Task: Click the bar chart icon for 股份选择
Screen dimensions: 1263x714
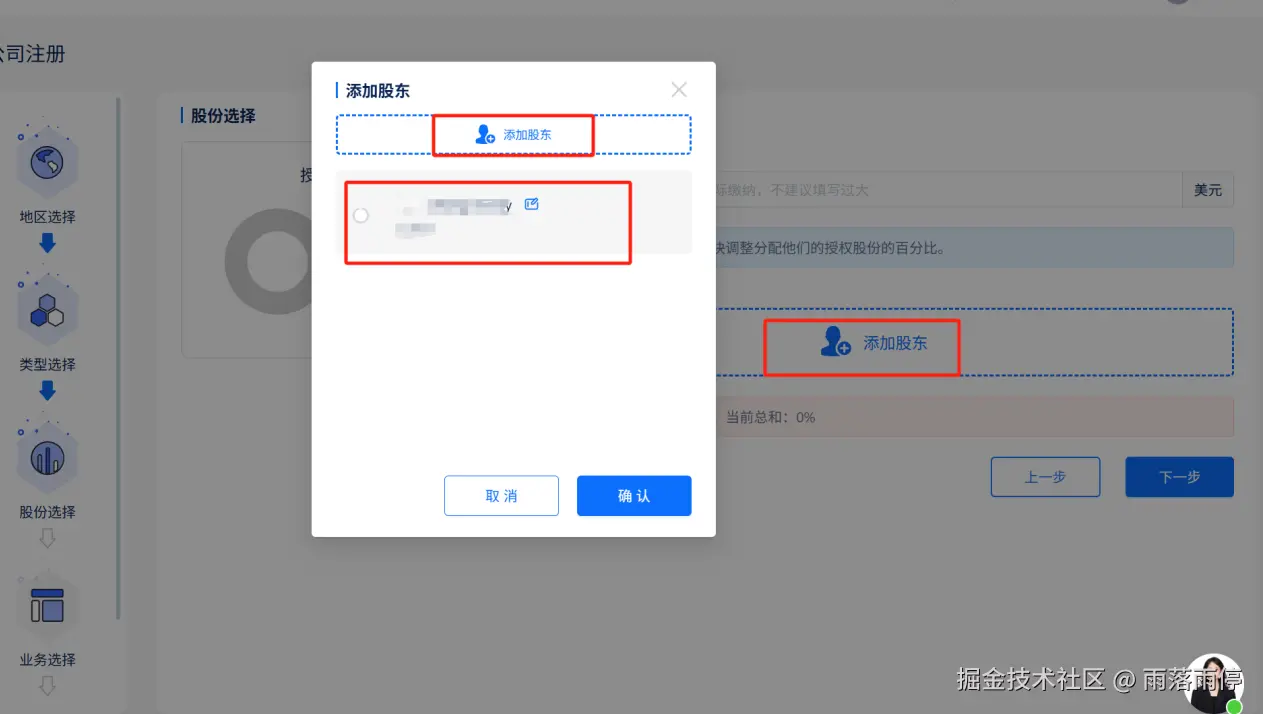Action: tap(47, 457)
